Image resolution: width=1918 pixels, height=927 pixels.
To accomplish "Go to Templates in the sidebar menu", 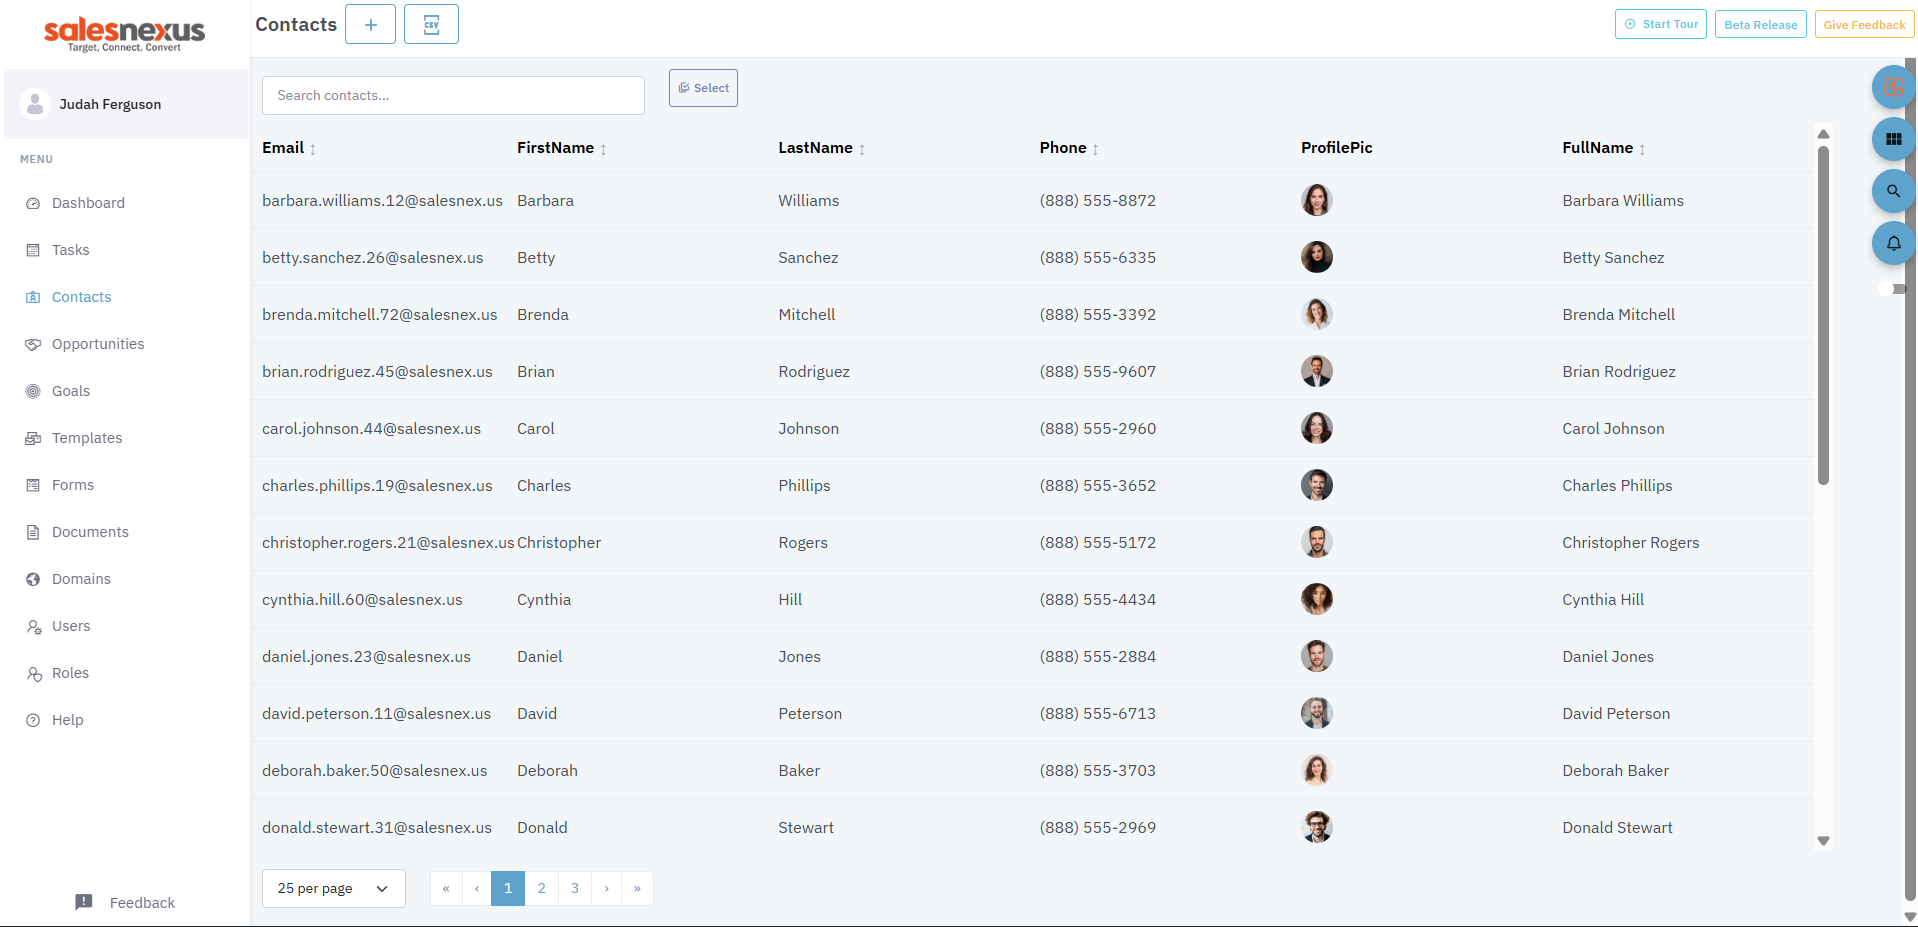I will (87, 438).
